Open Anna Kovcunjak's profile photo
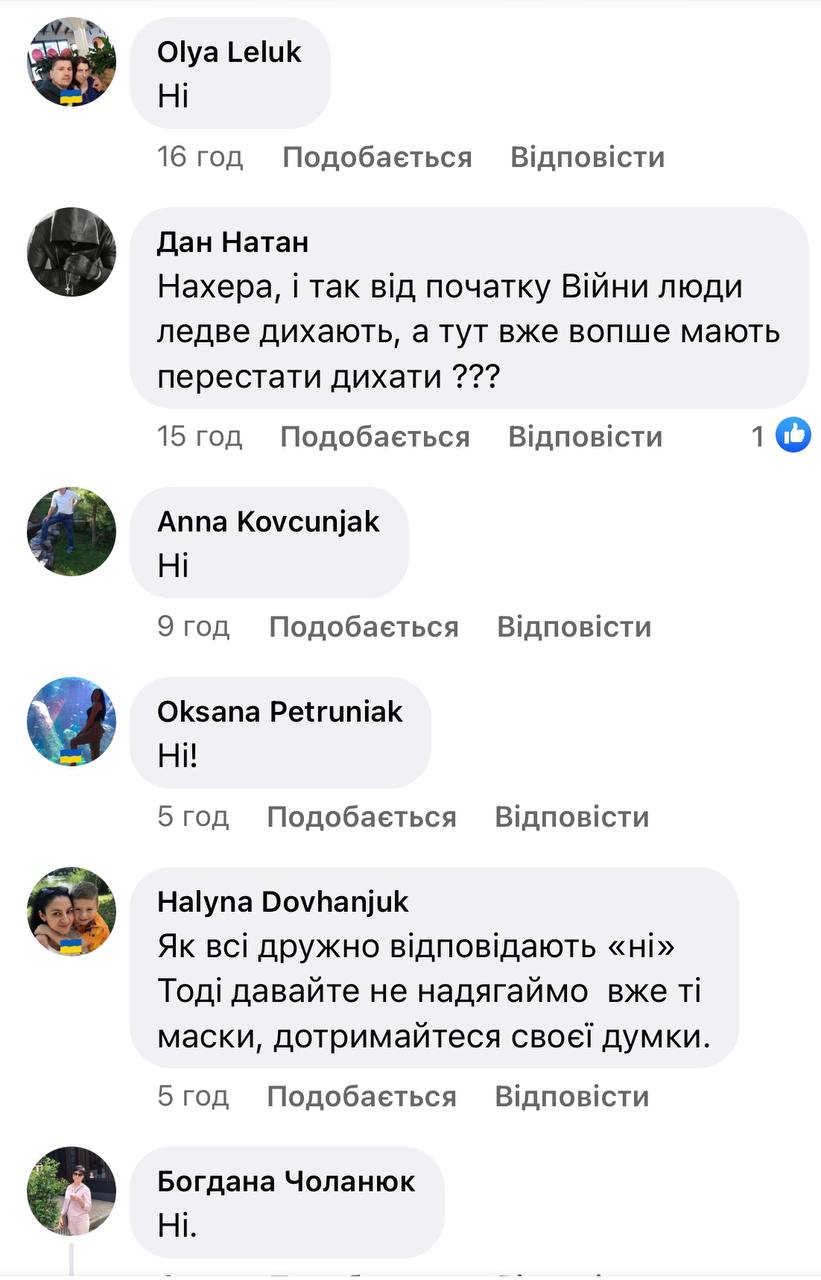This screenshot has height=1280, width=821. [71, 532]
